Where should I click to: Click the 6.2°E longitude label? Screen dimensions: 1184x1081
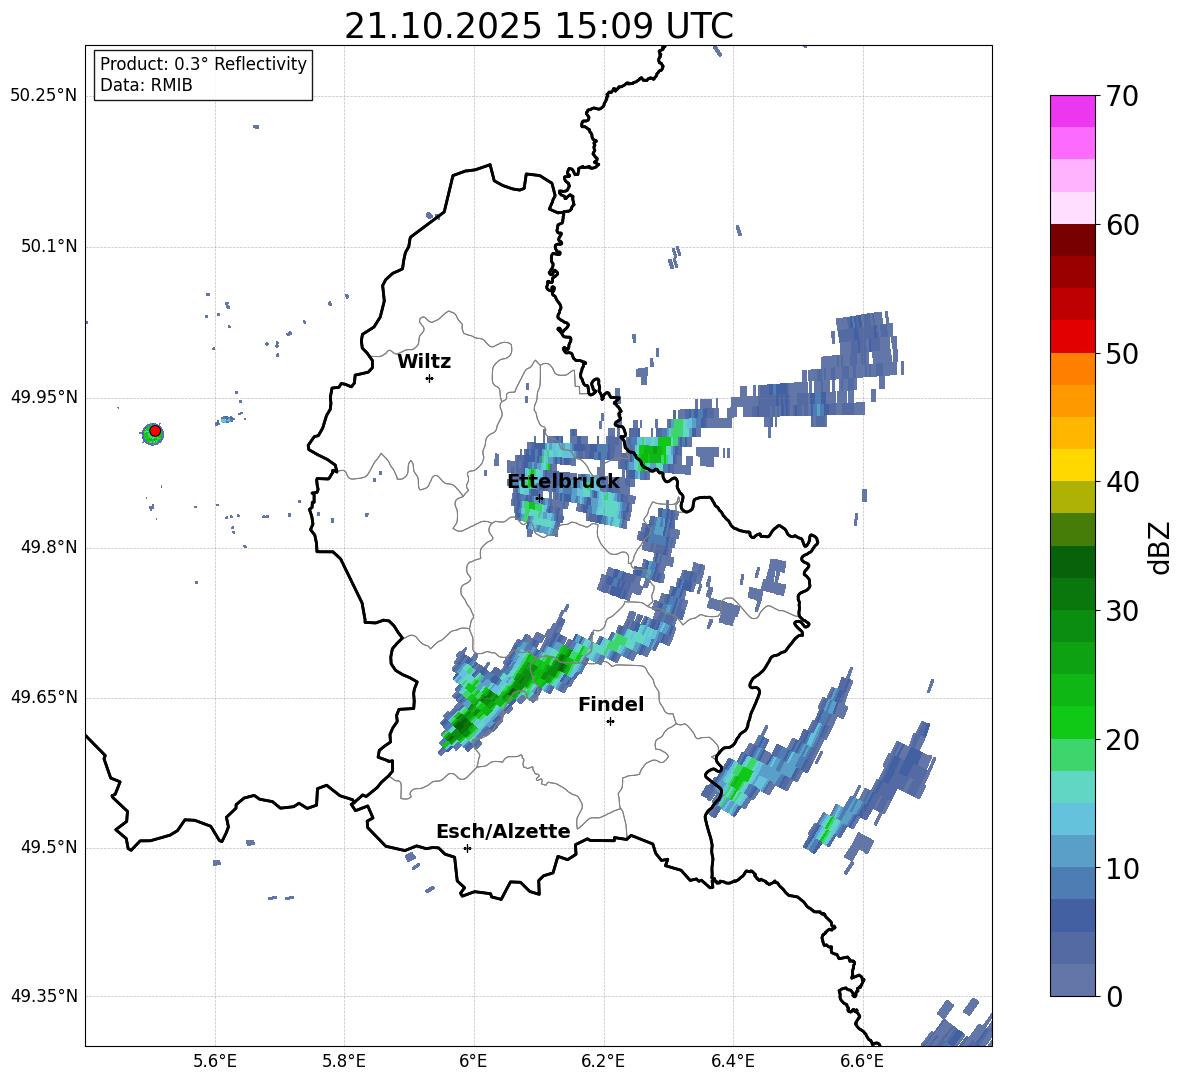pyautogui.click(x=603, y=1061)
